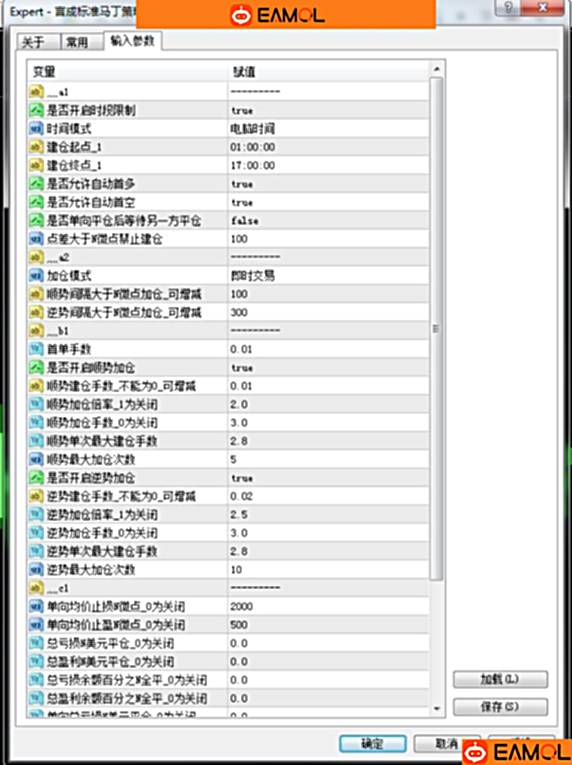Toggle false value of 是否单向平仓后等待另一方平仓
The height and width of the screenshot is (765, 572).
328,221
